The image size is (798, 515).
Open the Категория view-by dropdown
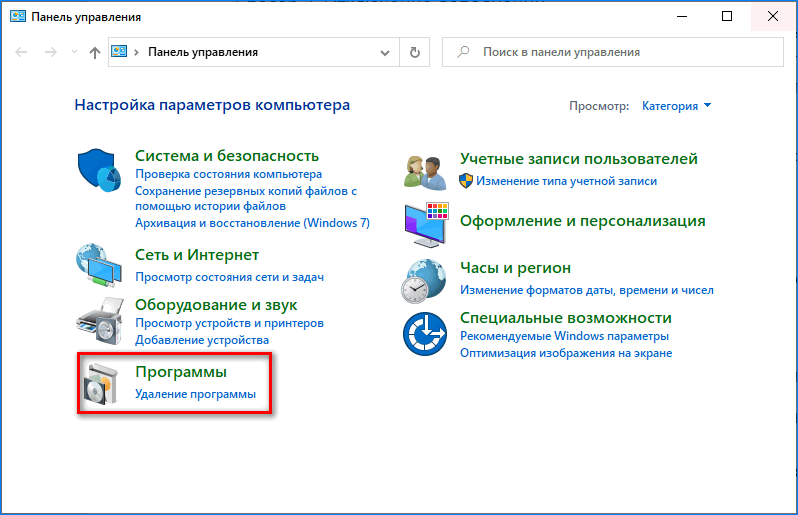pos(676,106)
